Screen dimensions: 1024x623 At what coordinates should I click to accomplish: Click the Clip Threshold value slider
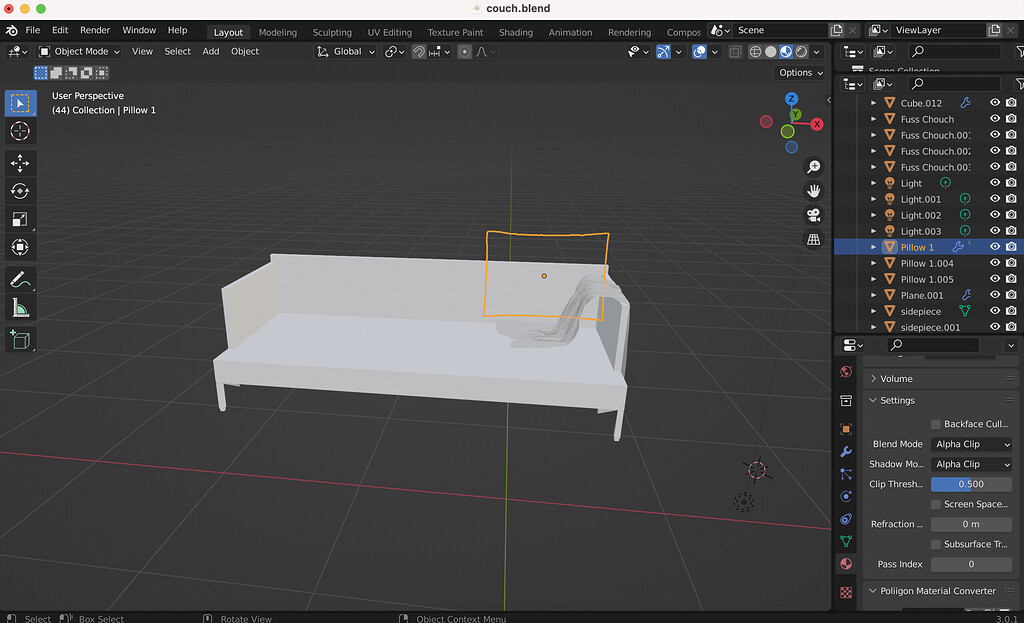971,483
